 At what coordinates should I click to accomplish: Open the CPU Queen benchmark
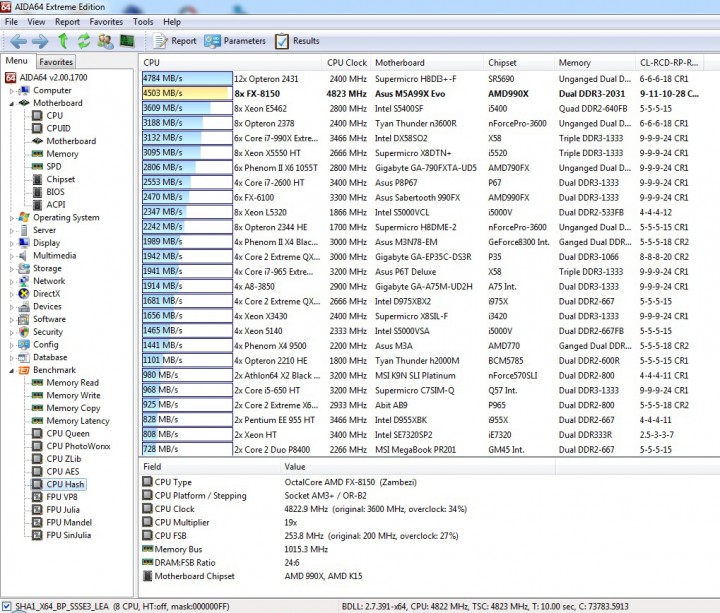tap(61, 434)
